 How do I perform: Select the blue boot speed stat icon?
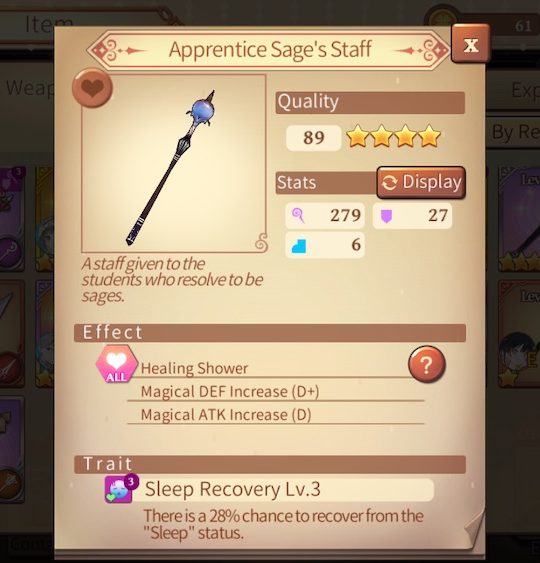(x=299, y=246)
